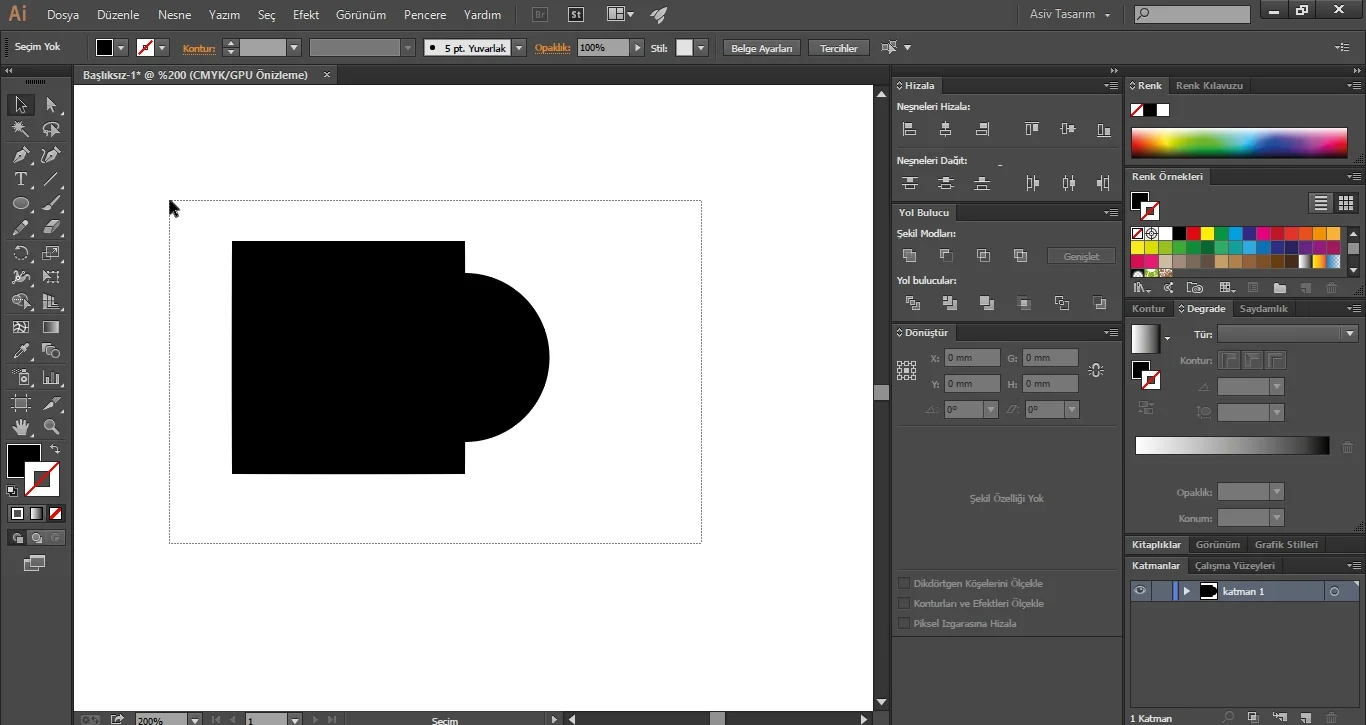Viewport: 1366px width, 725px height.
Task: Open Asiv Tasarım workspace switcher
Action: pyautogui.click(x=1070, y=15)
